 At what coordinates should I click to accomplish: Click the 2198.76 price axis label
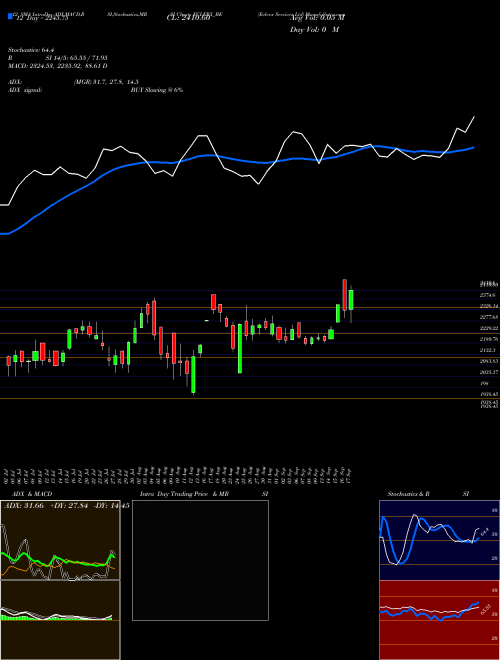[488, 339]
